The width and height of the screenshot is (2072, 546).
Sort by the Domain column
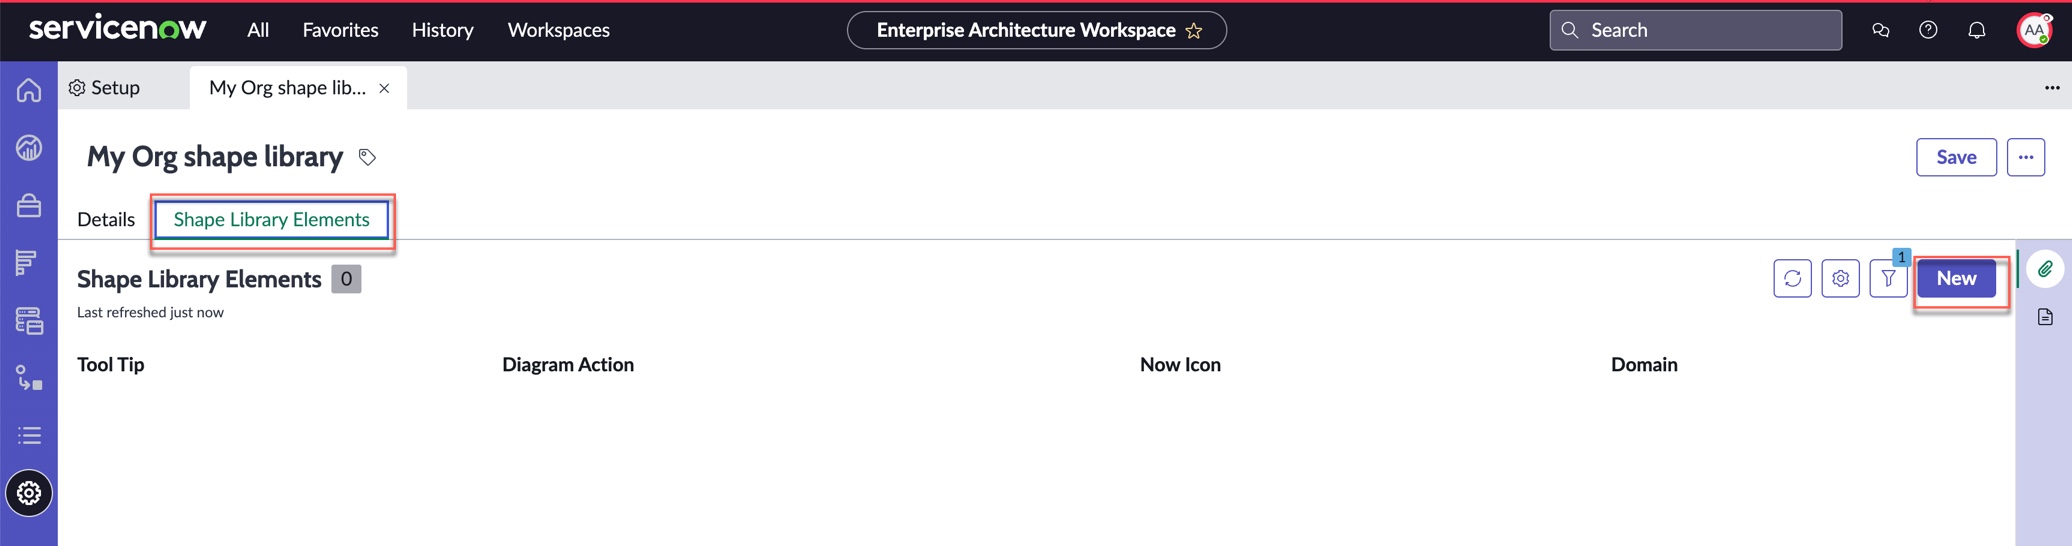pyautogui.click(x=1644, y=364)
